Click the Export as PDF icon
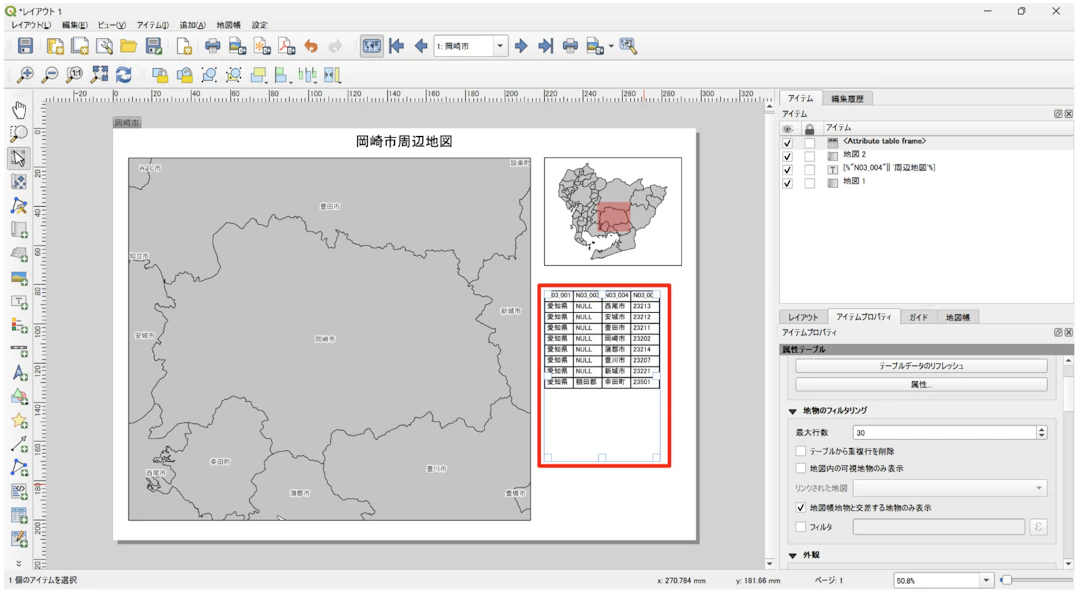Viewport: 1080px width, 599px height. tap(286, 46)
